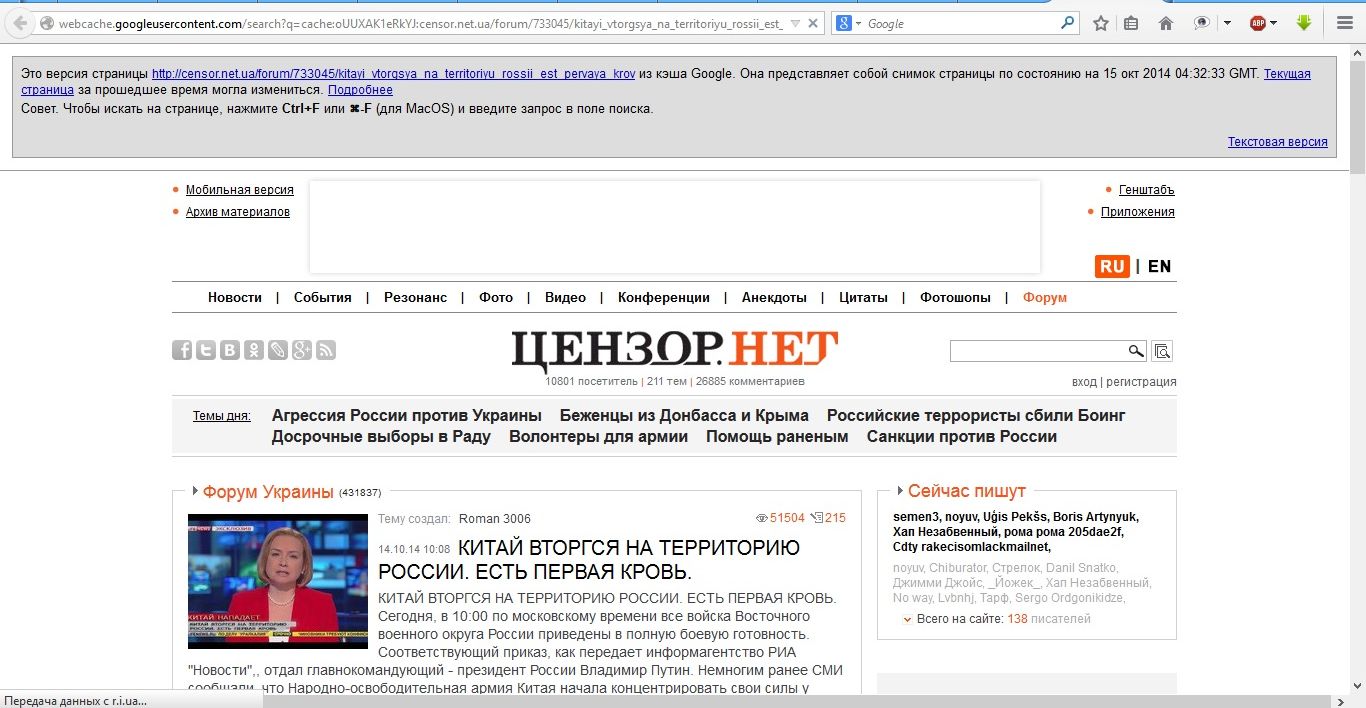Open the Twitter social icon
The image size is (1366, 708).
(x=206, y=350)
